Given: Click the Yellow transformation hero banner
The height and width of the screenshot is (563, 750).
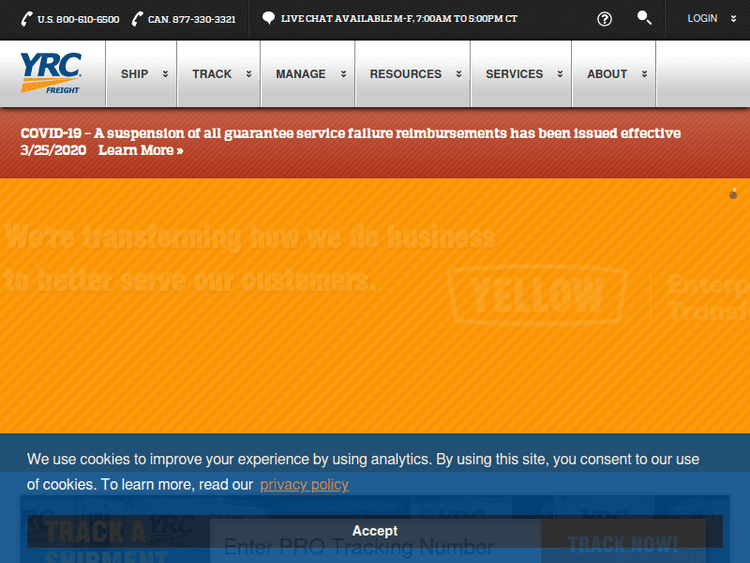Looking at the screenshot, I should pos(375,300).
